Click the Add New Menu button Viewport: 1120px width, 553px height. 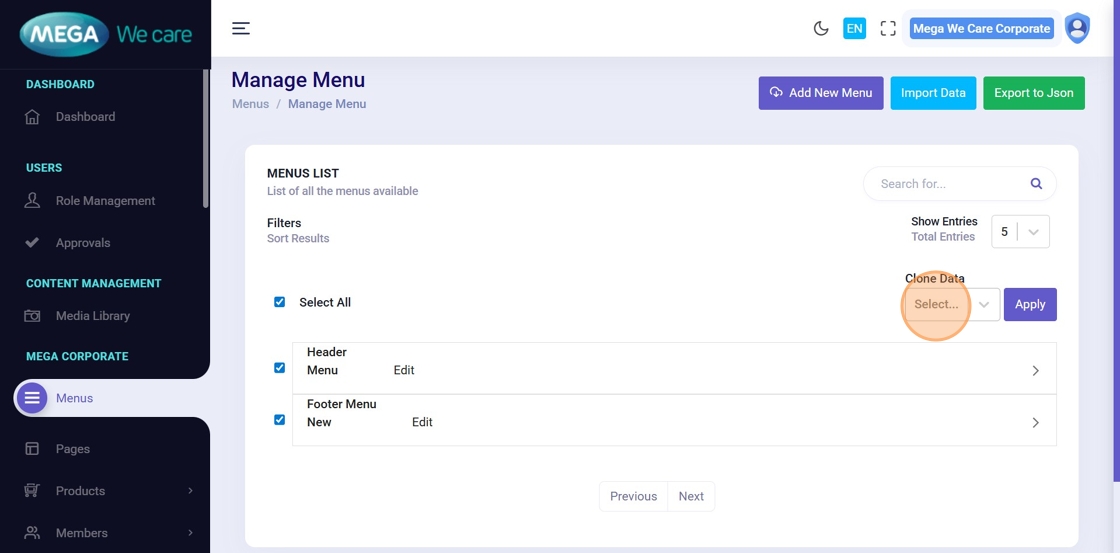click(x=821, y=93)
